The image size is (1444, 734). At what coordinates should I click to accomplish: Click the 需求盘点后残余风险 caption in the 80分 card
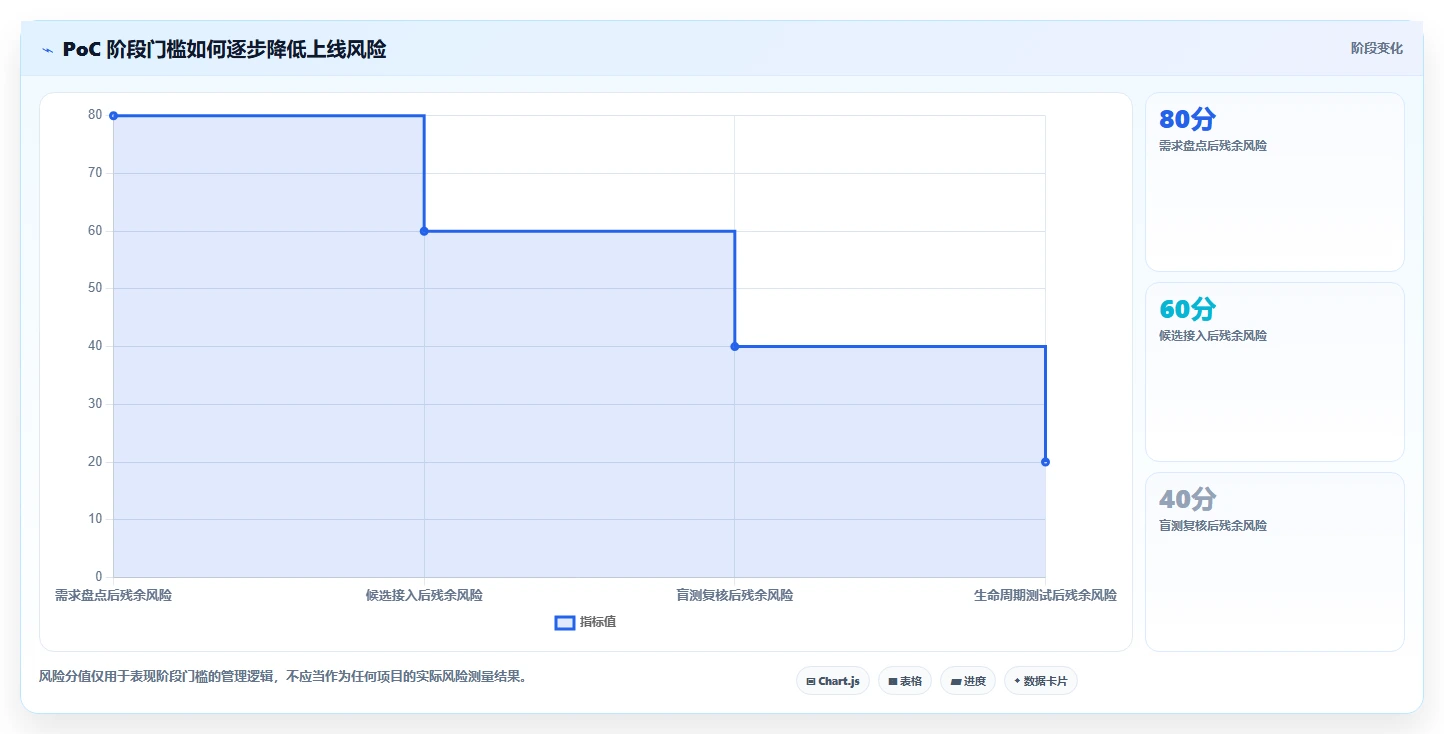[1212, 146]
